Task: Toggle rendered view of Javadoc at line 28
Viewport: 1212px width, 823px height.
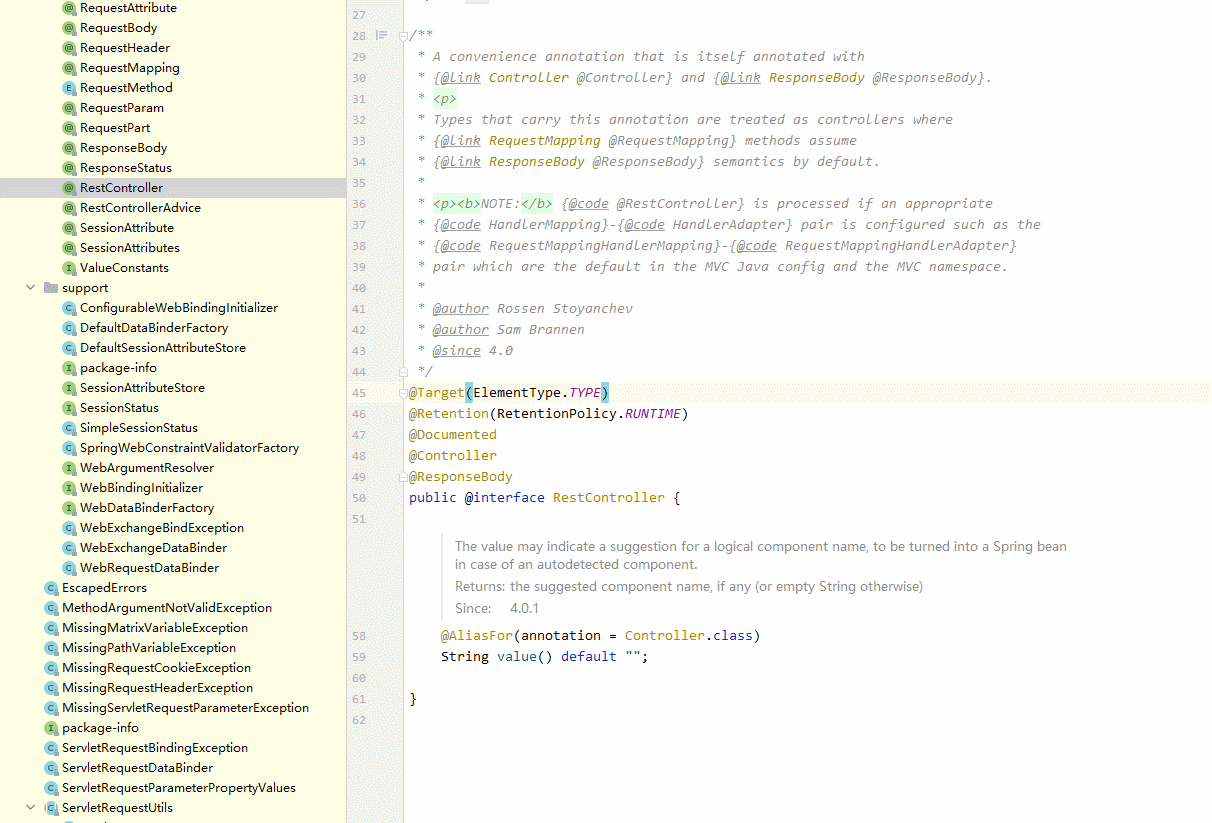Action: pyautogui.click(x=381, y=36)
